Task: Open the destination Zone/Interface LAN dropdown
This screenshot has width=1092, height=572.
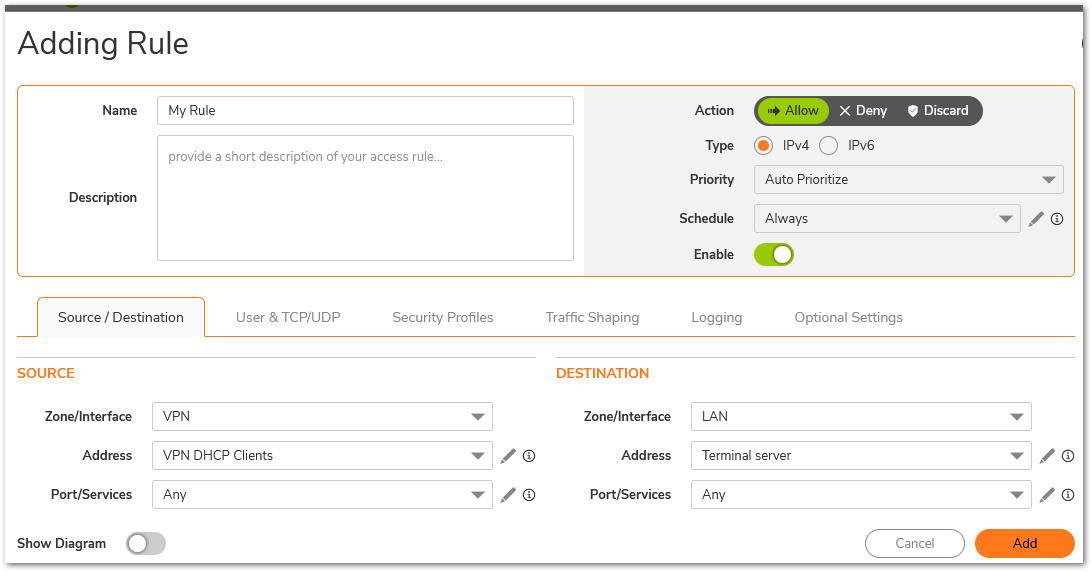Action: (x=861, y=417)
